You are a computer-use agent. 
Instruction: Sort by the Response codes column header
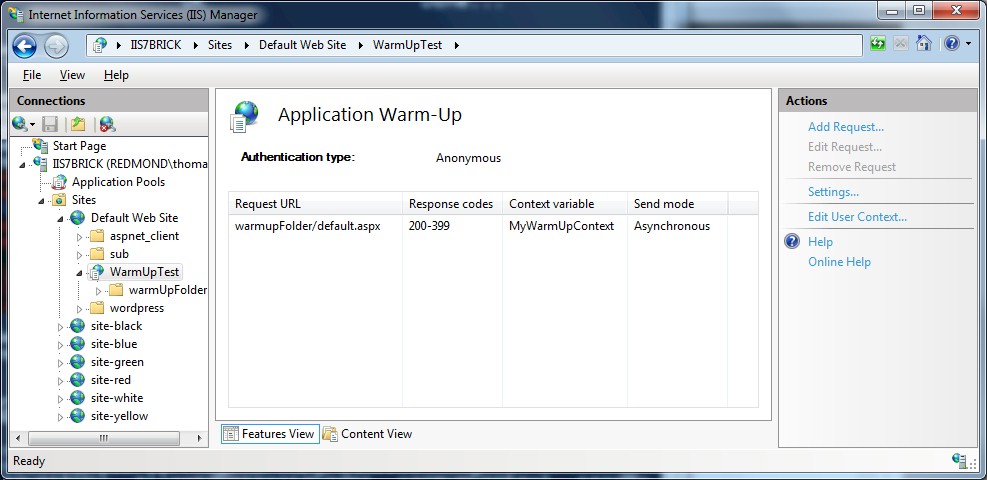pos(453,204)
